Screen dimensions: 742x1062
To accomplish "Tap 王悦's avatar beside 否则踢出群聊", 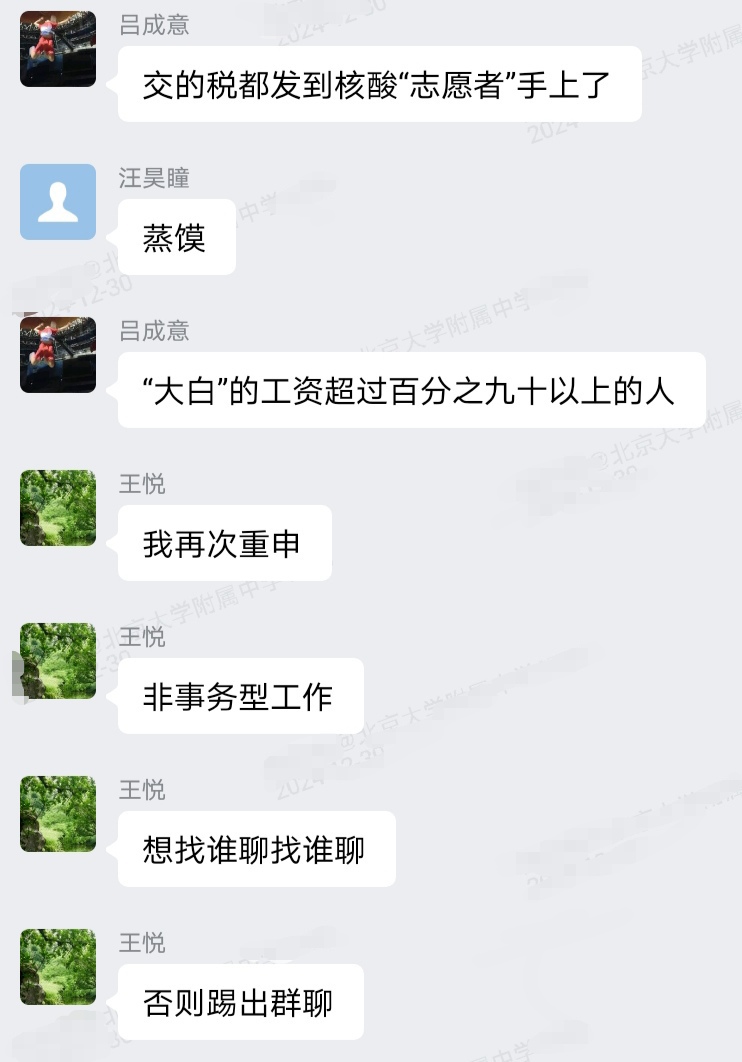I will click(58, 967).
